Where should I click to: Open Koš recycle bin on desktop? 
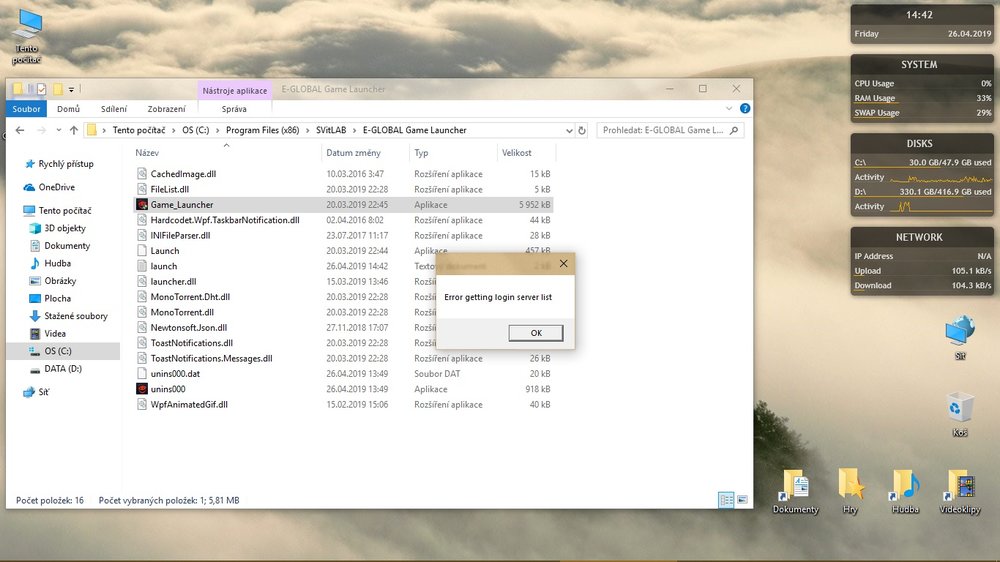click(959, 411)
